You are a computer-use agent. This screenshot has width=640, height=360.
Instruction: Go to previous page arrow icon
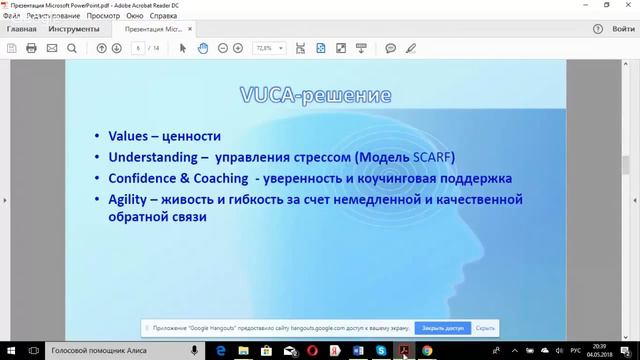pos(102,48)
